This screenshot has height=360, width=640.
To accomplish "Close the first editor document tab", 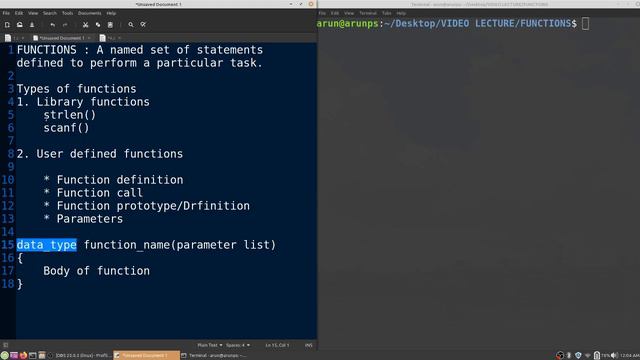I will 23,38.
